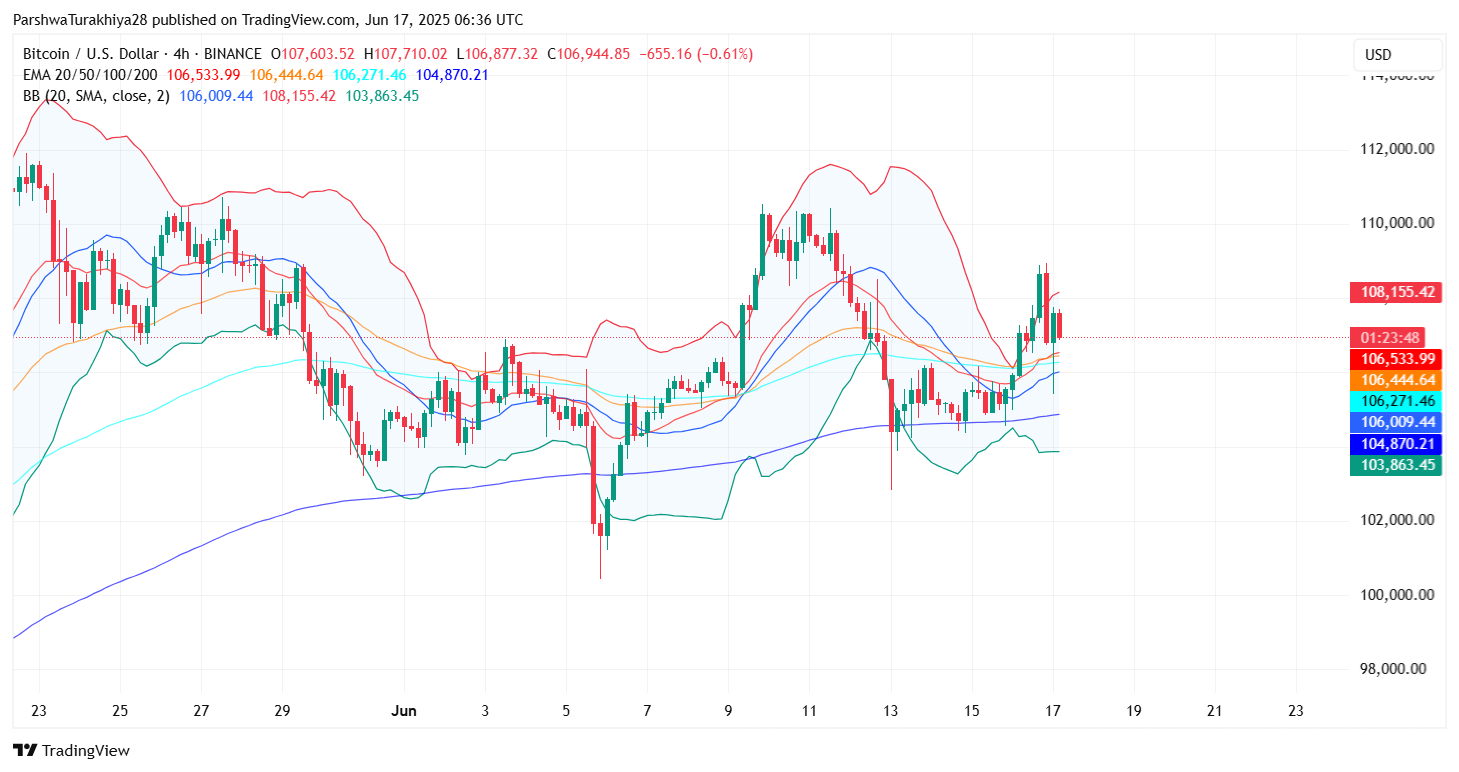
Task: Click the cyan 106,271.46 price label
Action: click(1396, 401)
